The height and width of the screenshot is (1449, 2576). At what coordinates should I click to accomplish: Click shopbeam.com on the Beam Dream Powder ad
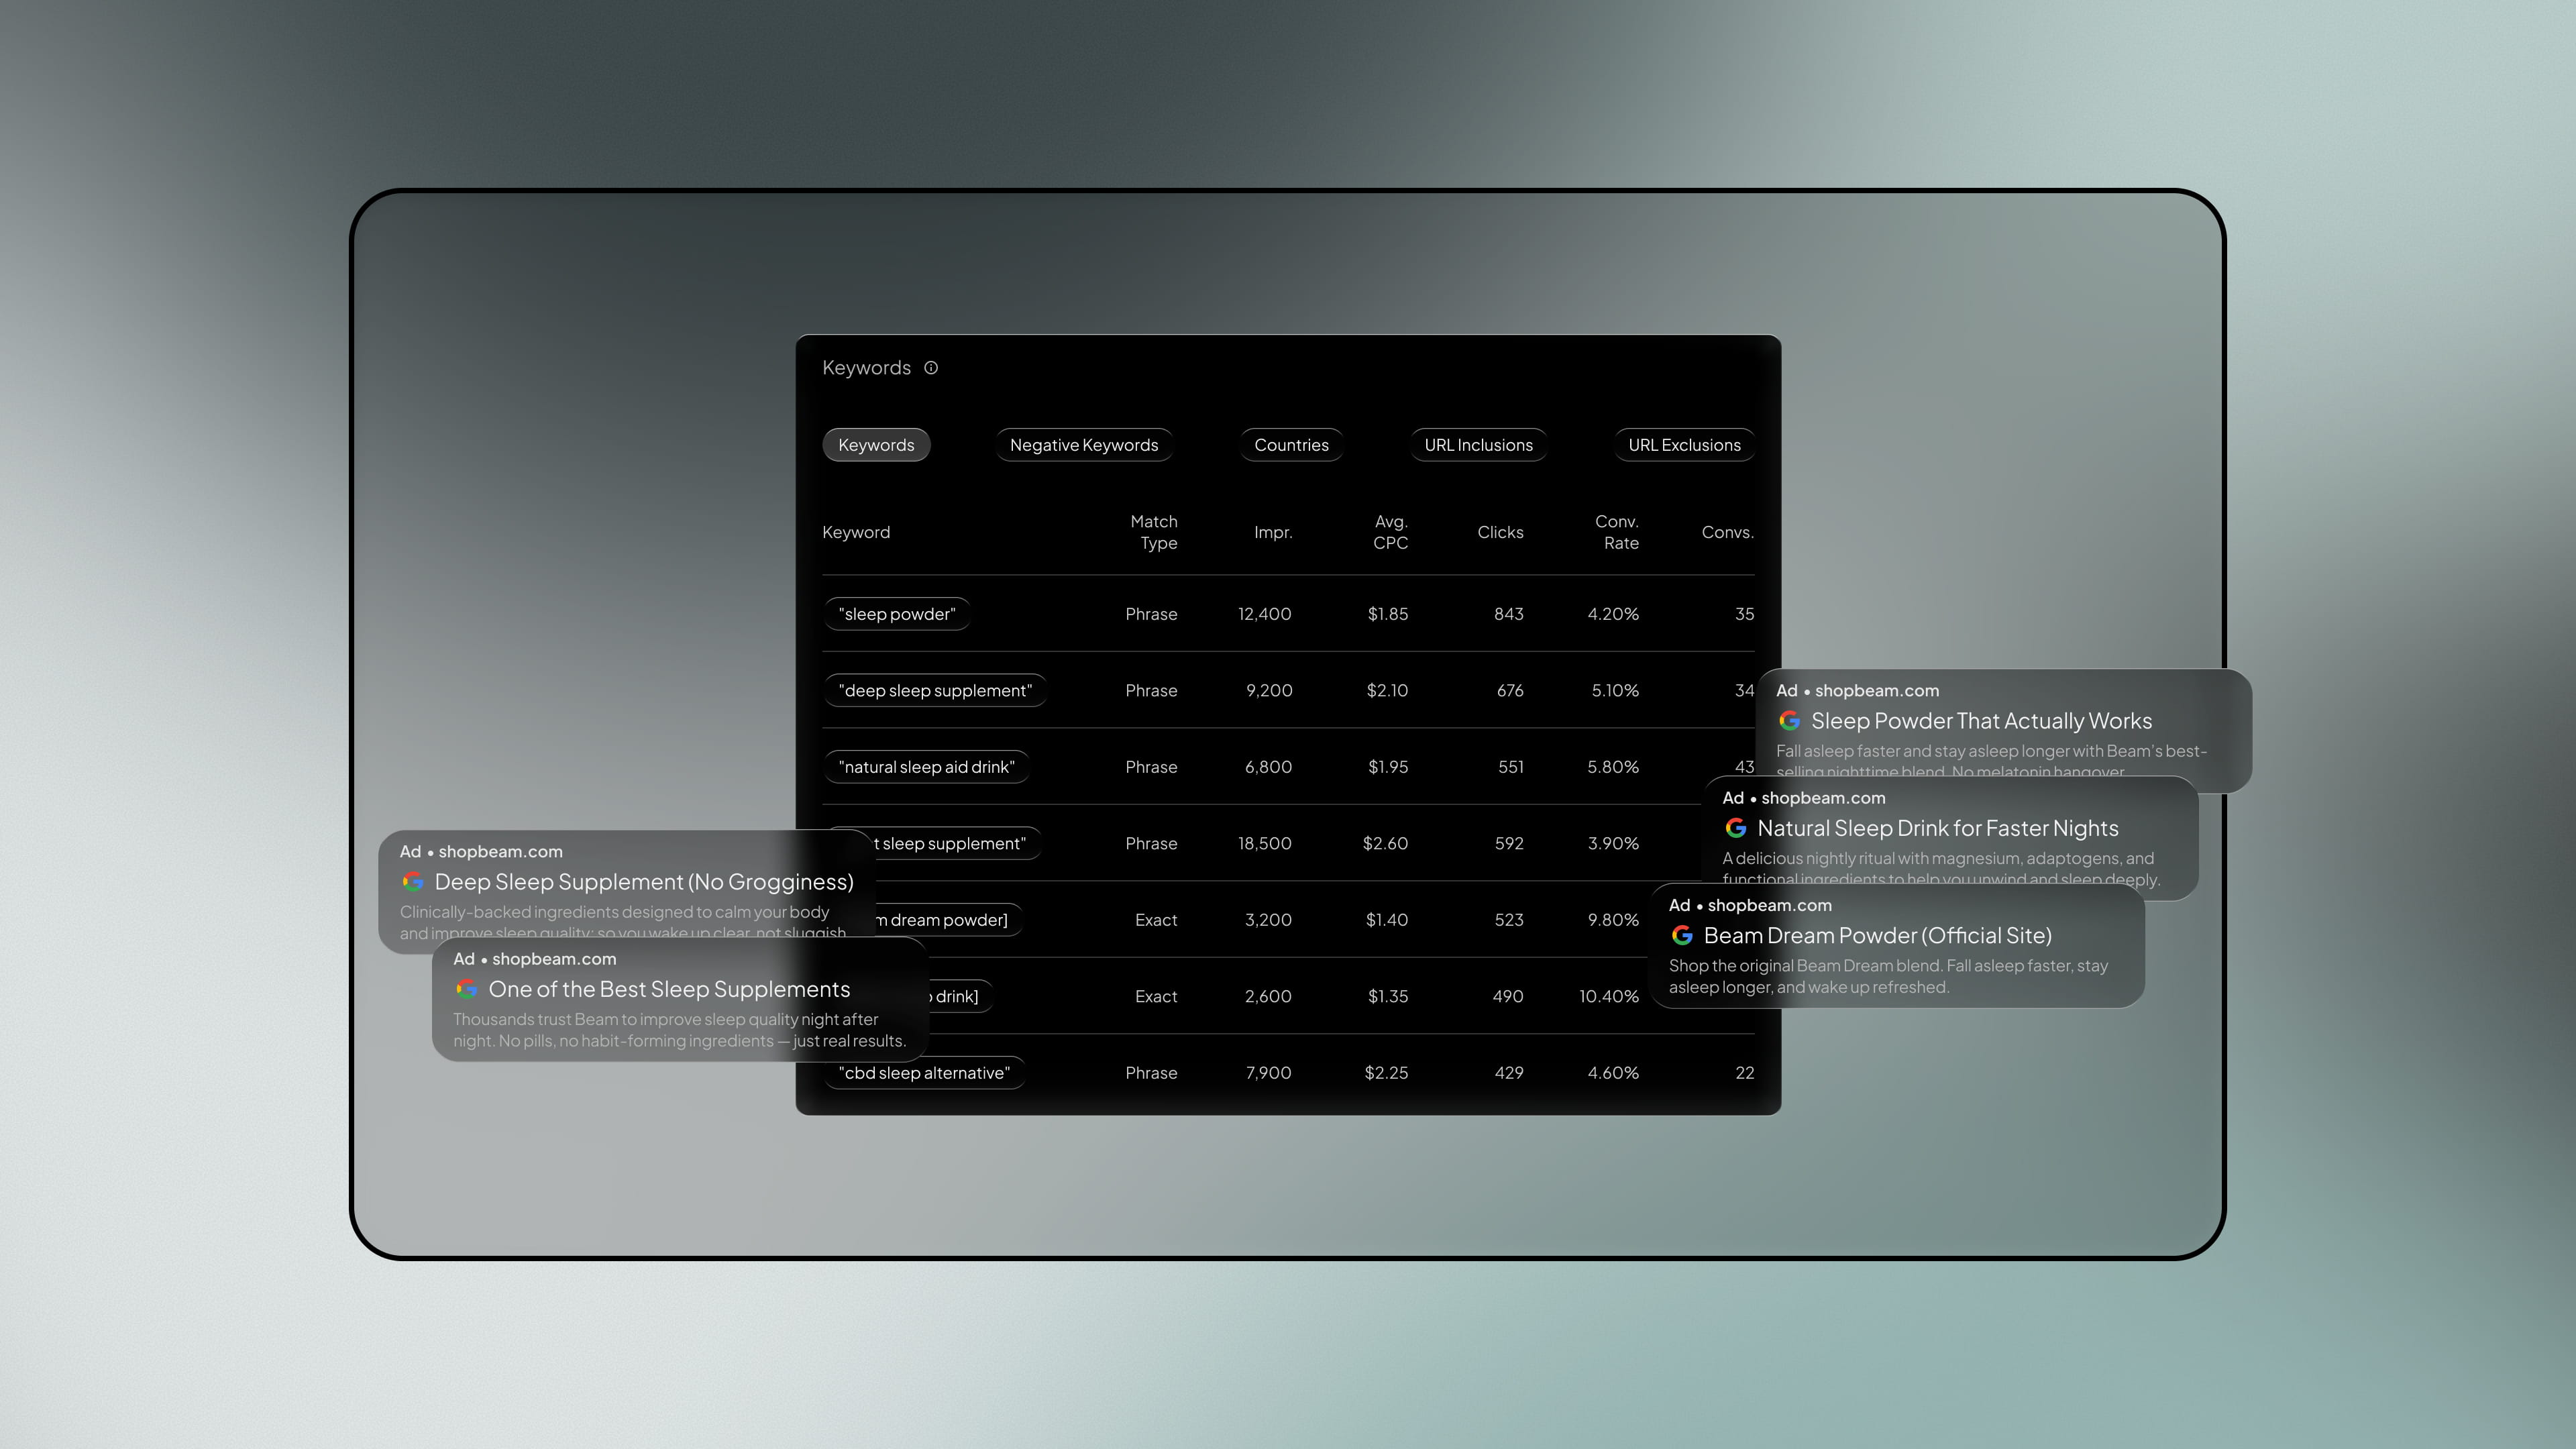tap(1769, 905)
